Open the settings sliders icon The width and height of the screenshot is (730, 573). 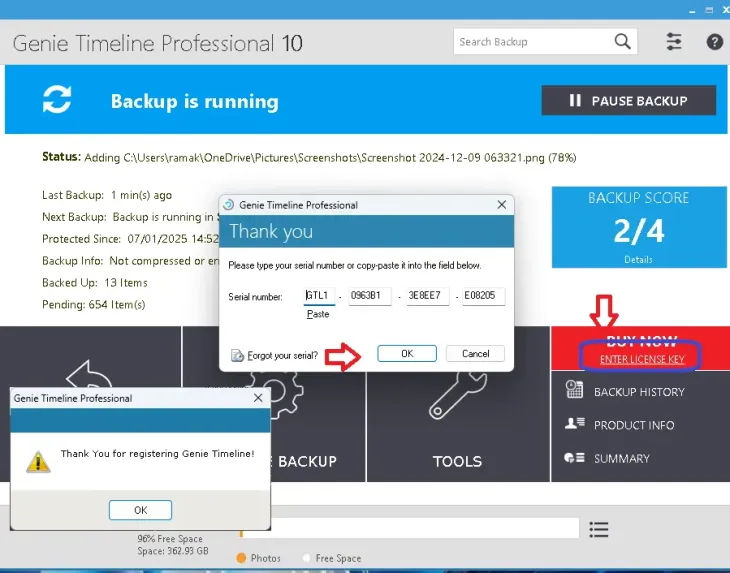[674, 42]
